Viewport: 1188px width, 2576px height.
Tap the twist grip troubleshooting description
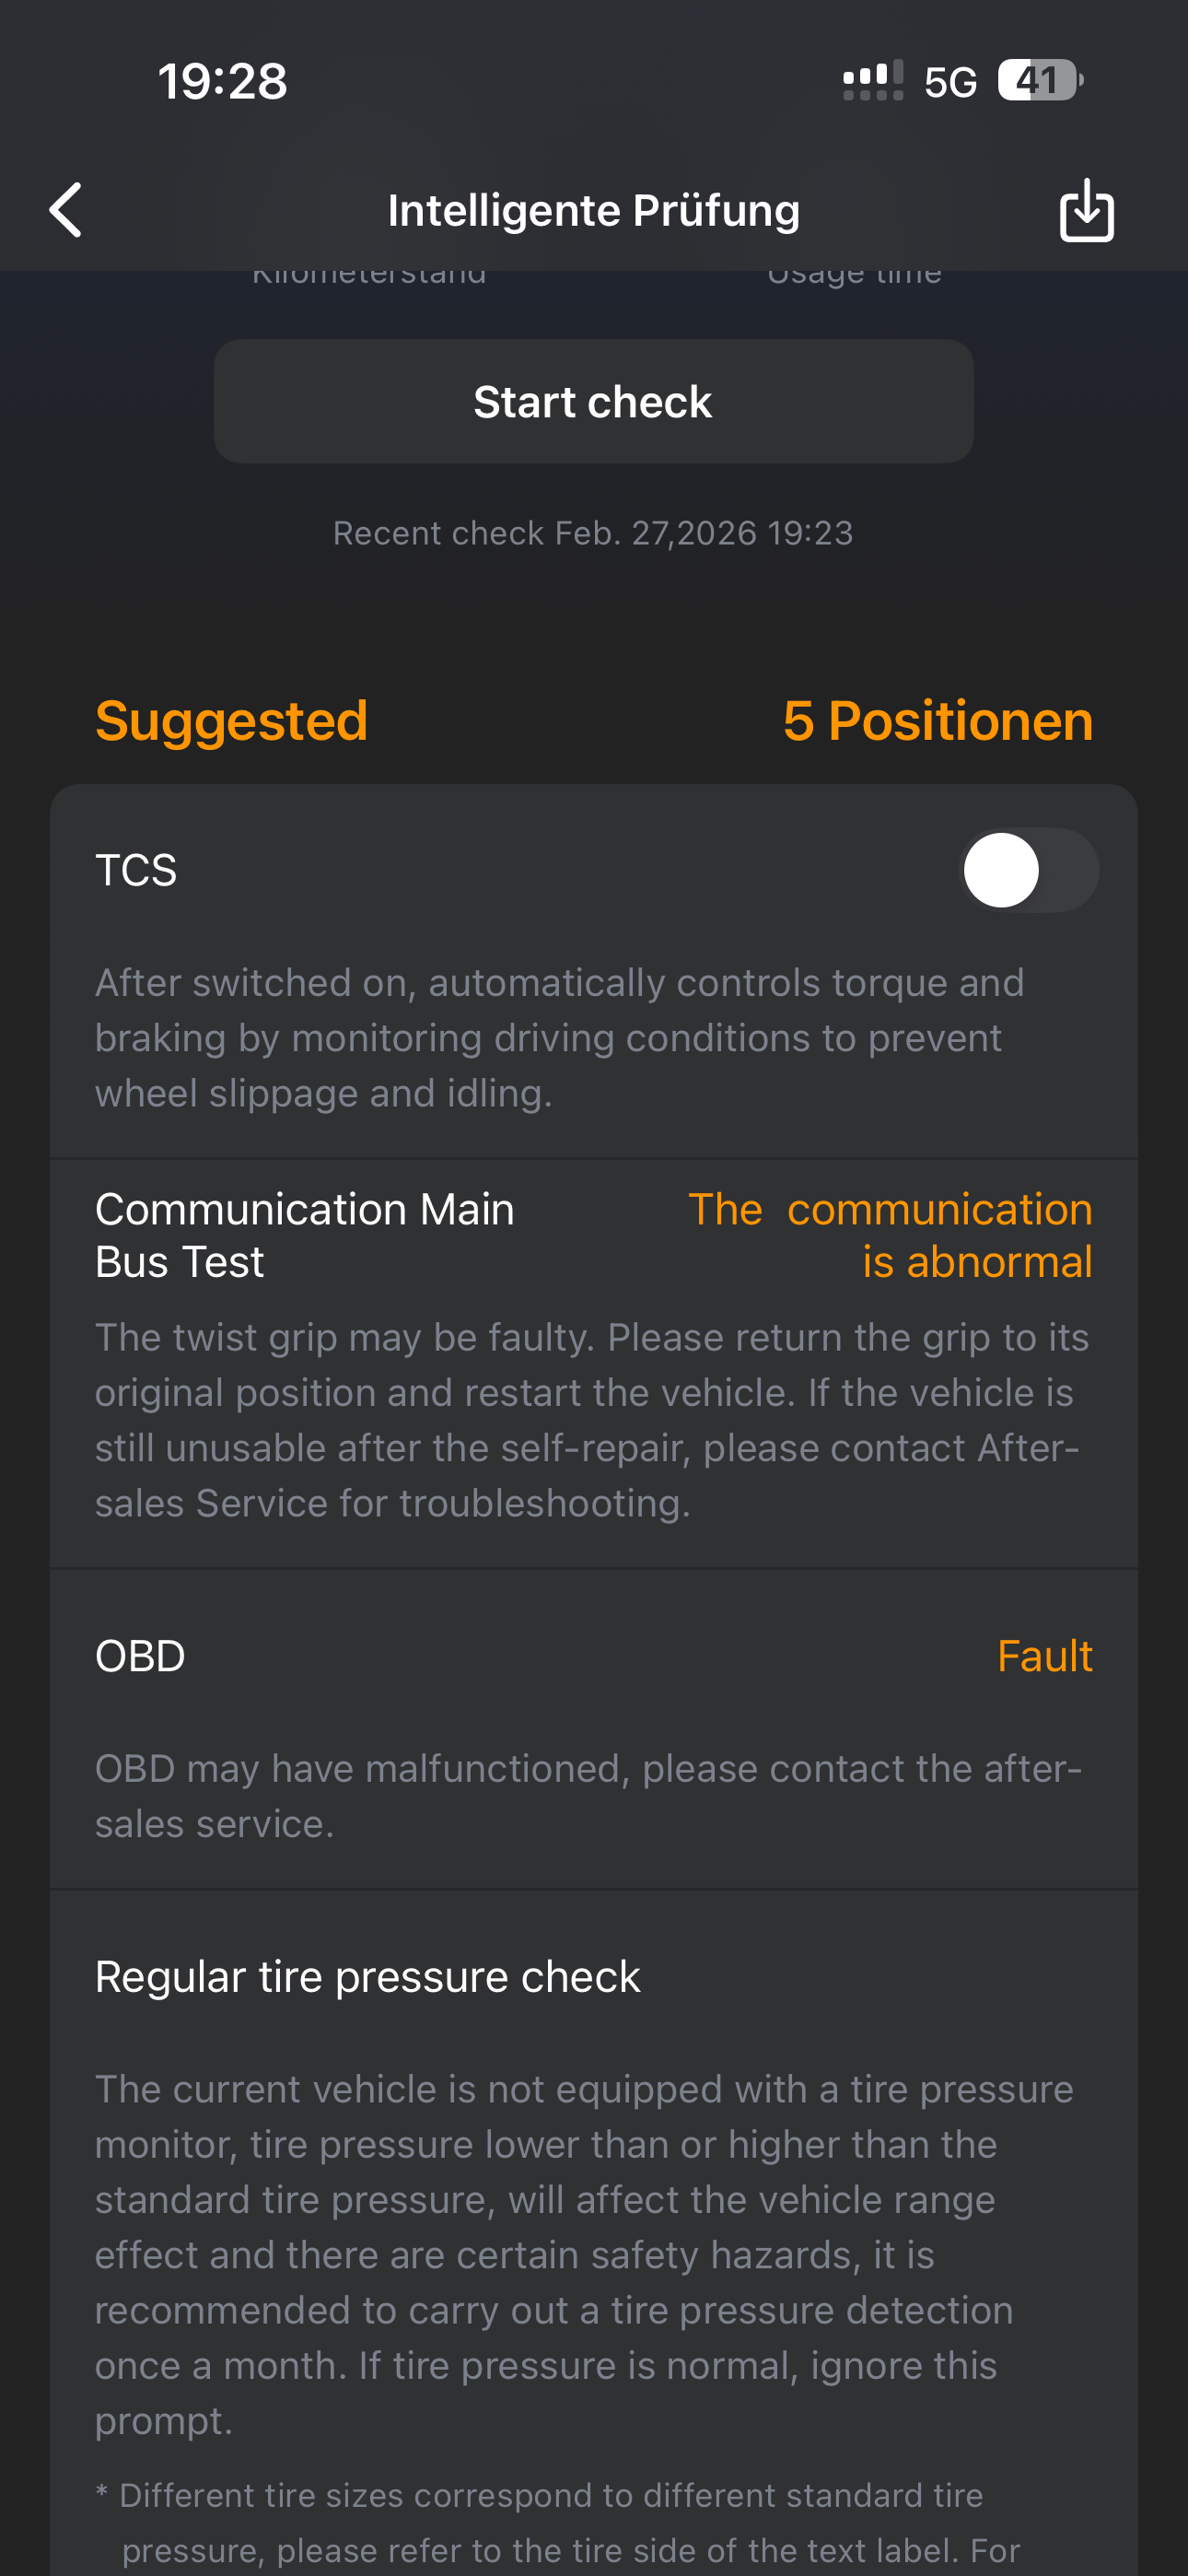(x=590, y=1420)
